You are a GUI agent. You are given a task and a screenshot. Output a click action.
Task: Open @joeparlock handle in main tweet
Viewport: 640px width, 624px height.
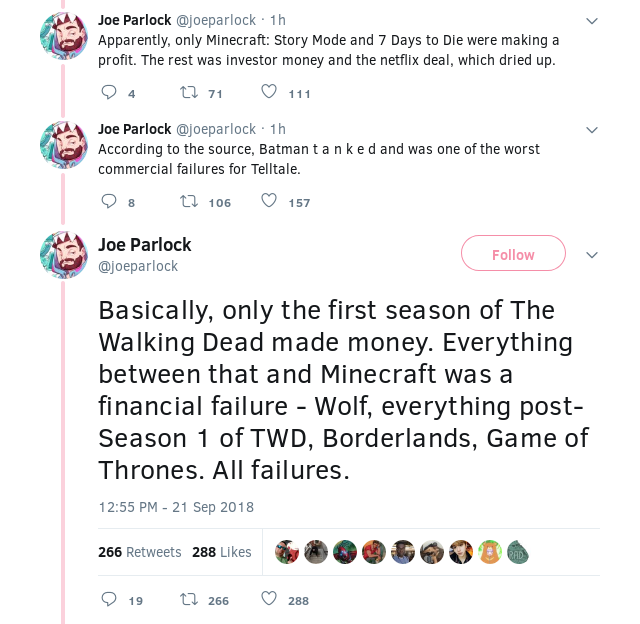point(138,266)
